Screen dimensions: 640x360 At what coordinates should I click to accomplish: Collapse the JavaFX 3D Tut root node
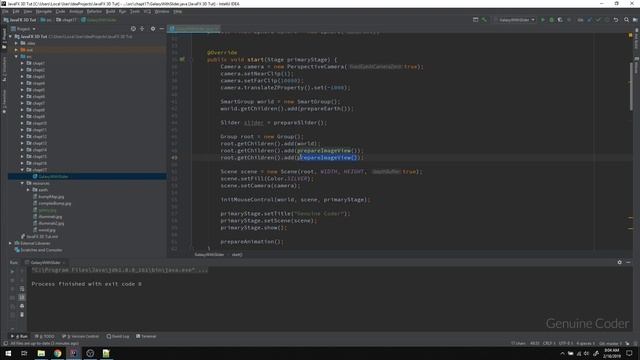click(11, 36)
